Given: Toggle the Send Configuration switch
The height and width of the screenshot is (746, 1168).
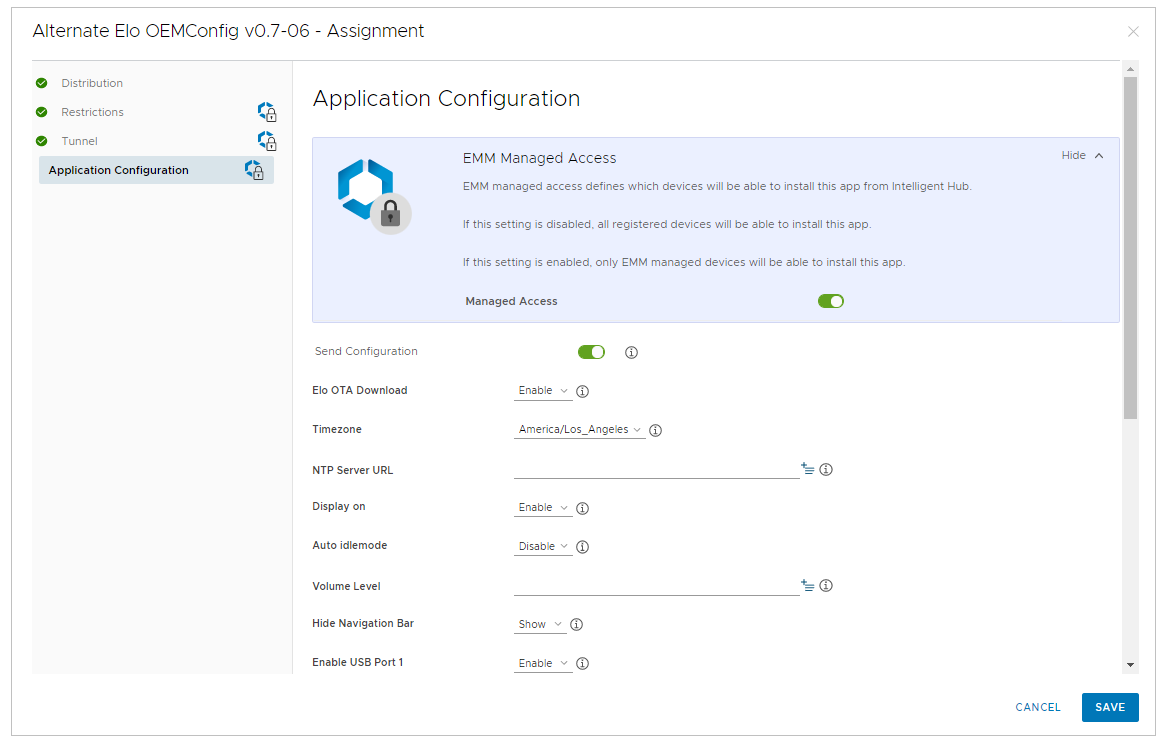Looking at the screenshot, I should point(591,352).
